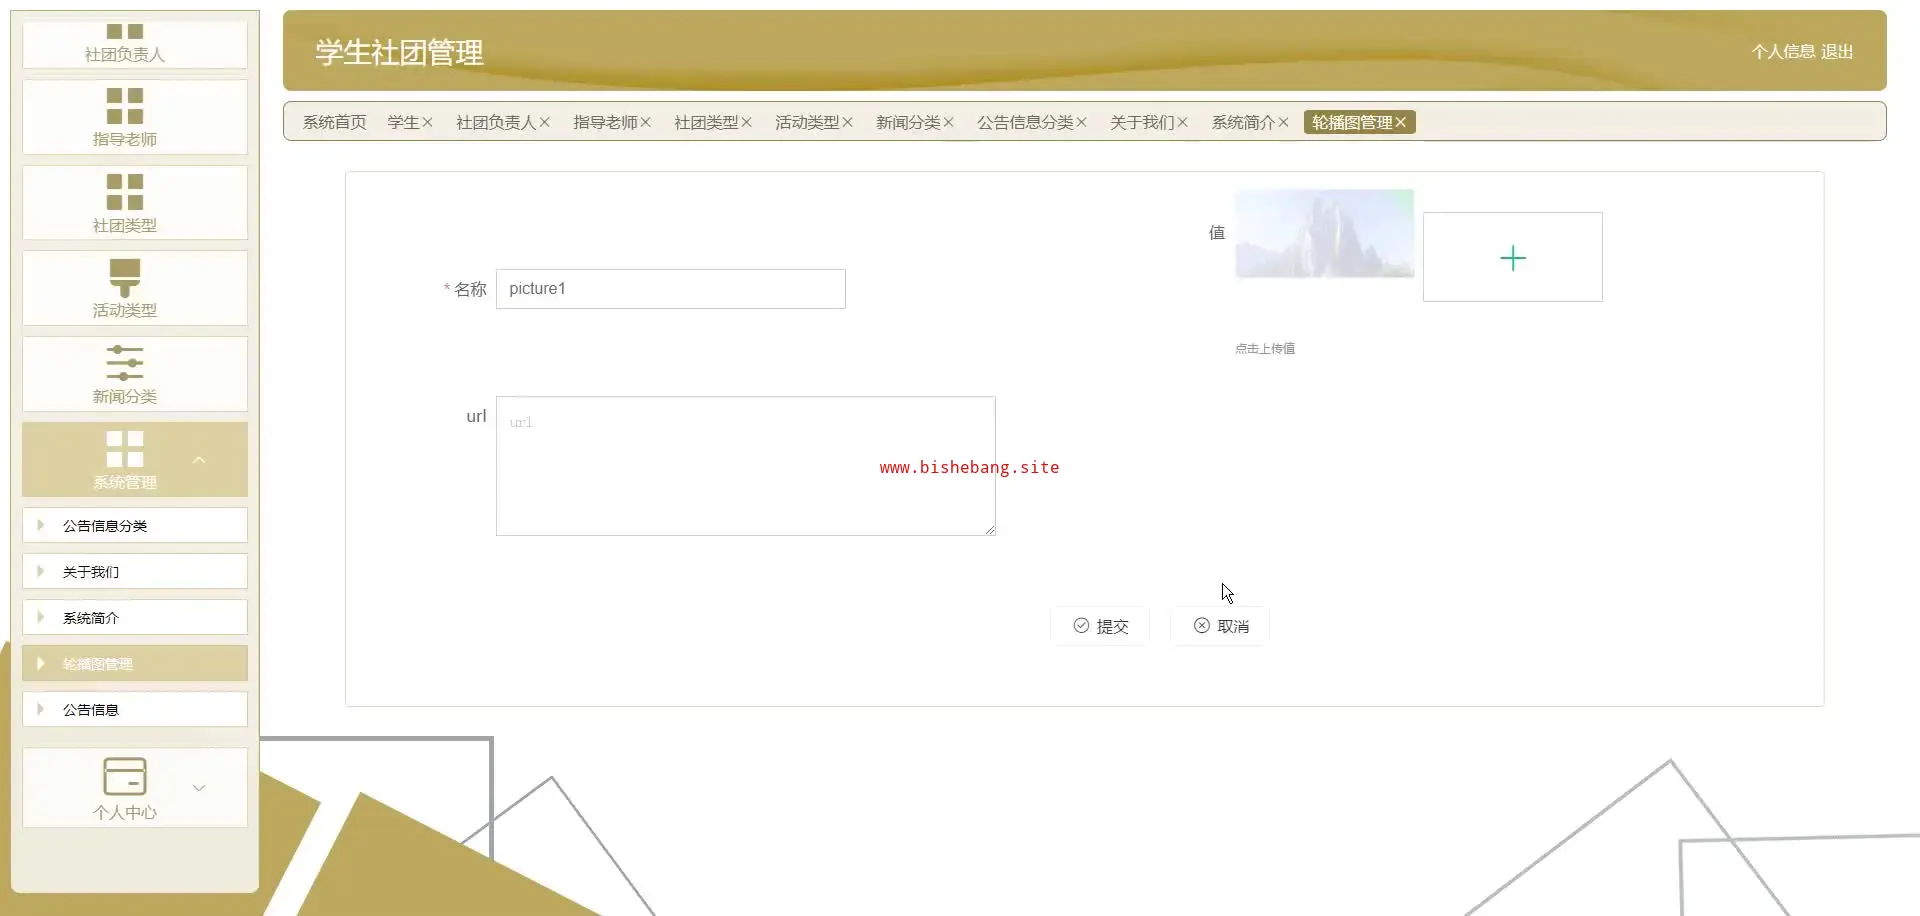1920x916 pixels.
Task: Switch to the 社团类型 tab
Action: [706, 122]
